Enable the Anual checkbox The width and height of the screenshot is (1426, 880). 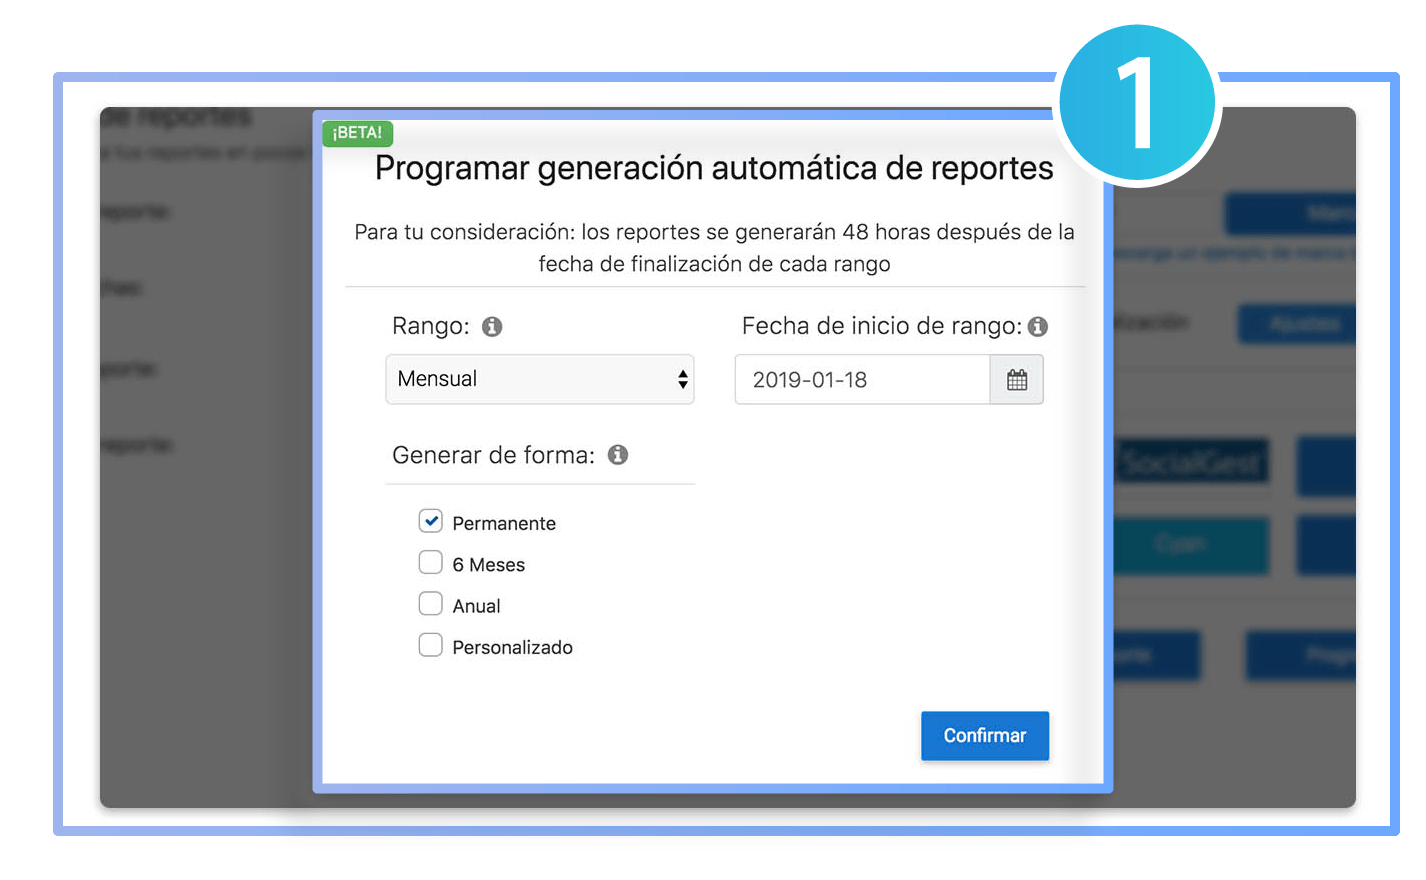point(431,604)
